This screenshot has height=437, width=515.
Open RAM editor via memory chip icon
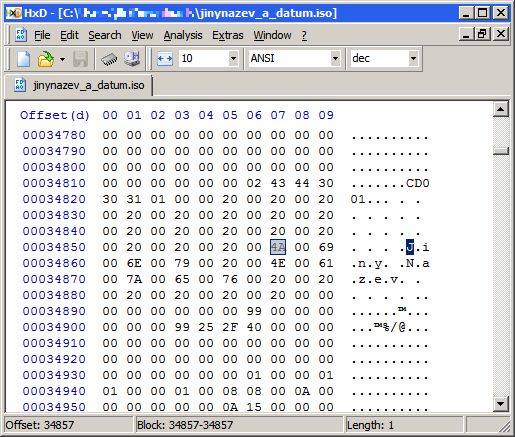click(109, 59)
